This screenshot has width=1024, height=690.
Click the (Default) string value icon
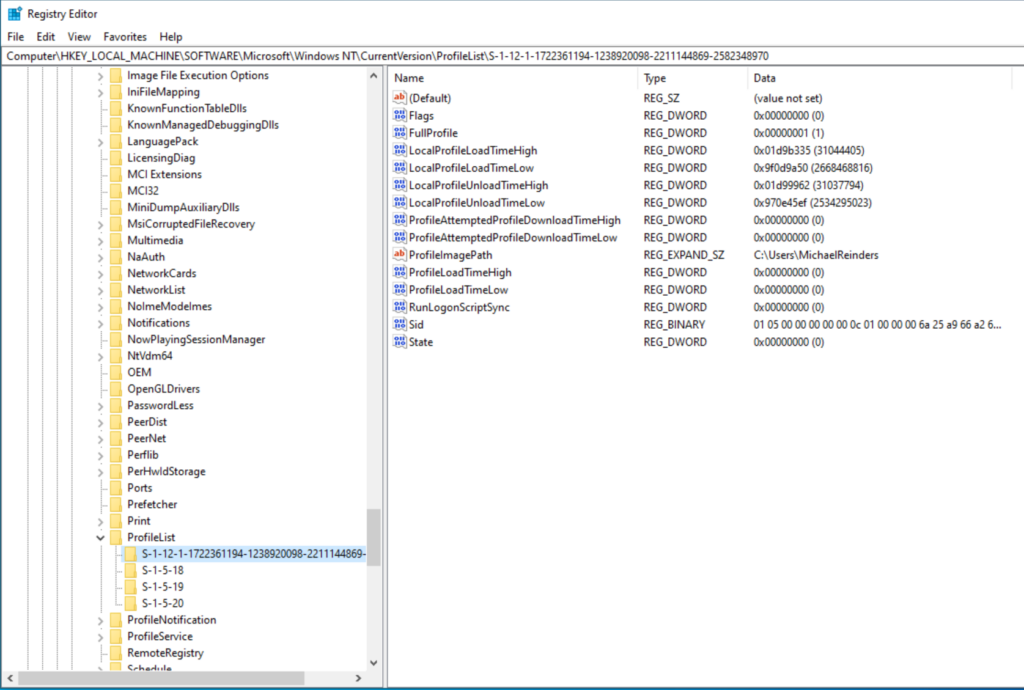[400, 98]
